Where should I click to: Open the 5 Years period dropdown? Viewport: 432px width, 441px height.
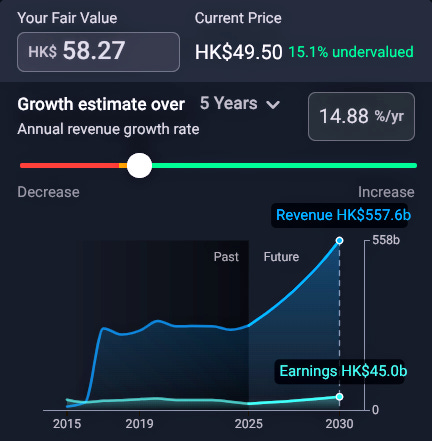click(240, 103)
